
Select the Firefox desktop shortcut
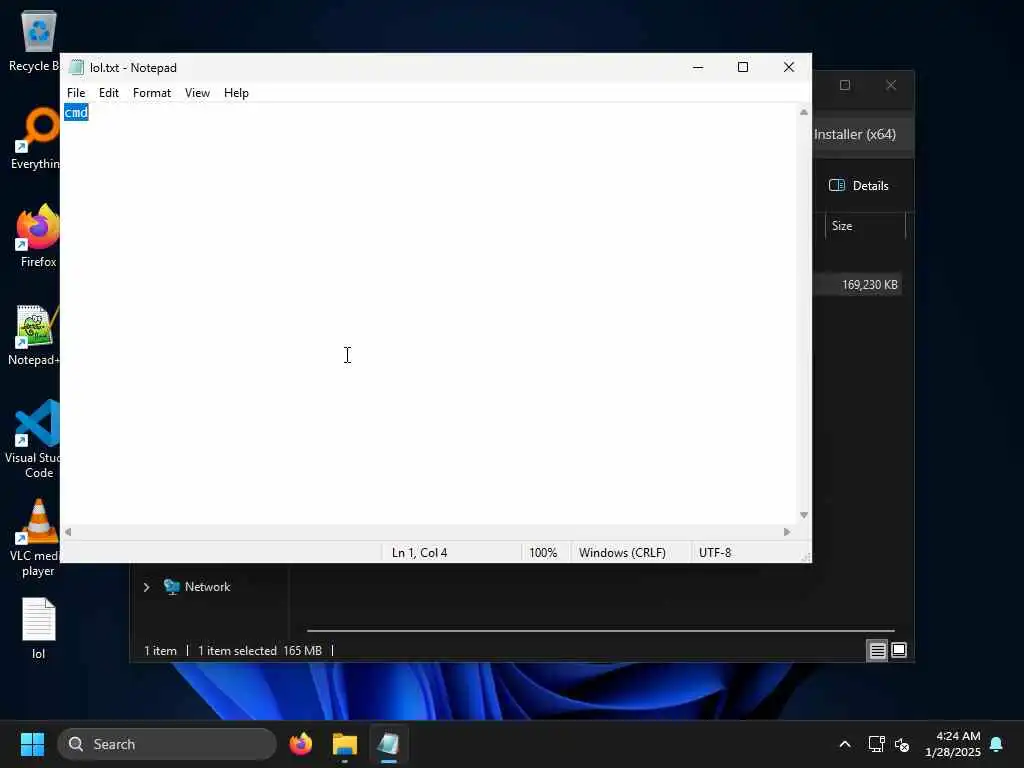(x=38, y=236)
